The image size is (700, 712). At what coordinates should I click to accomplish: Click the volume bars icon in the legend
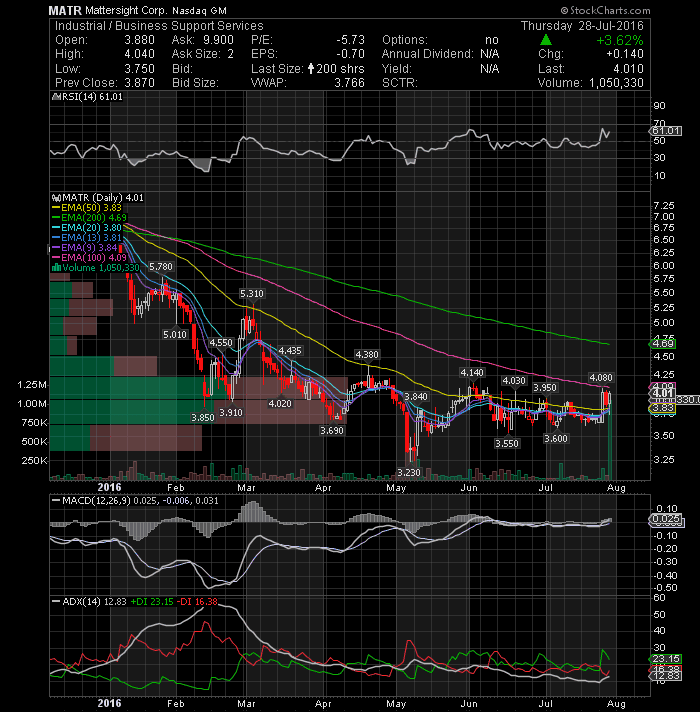(57, 268)
